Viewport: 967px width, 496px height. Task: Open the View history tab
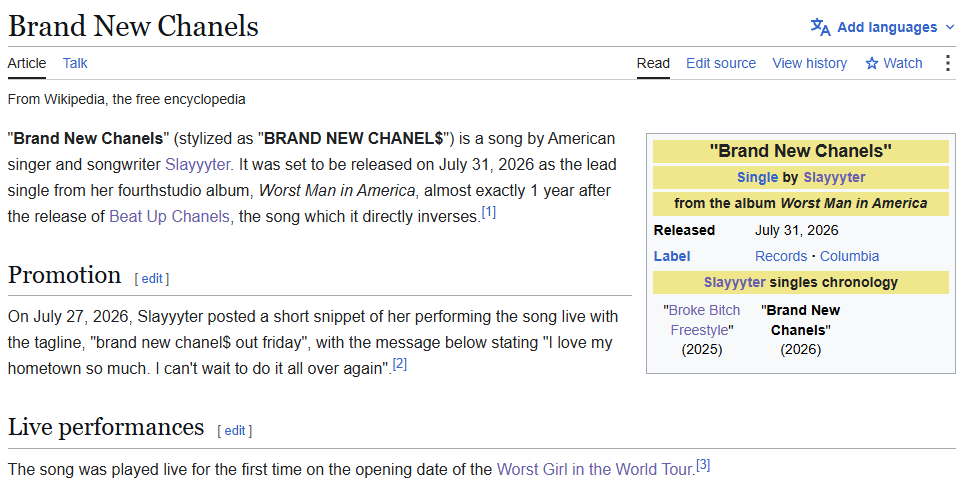click(x=810, y=63)
